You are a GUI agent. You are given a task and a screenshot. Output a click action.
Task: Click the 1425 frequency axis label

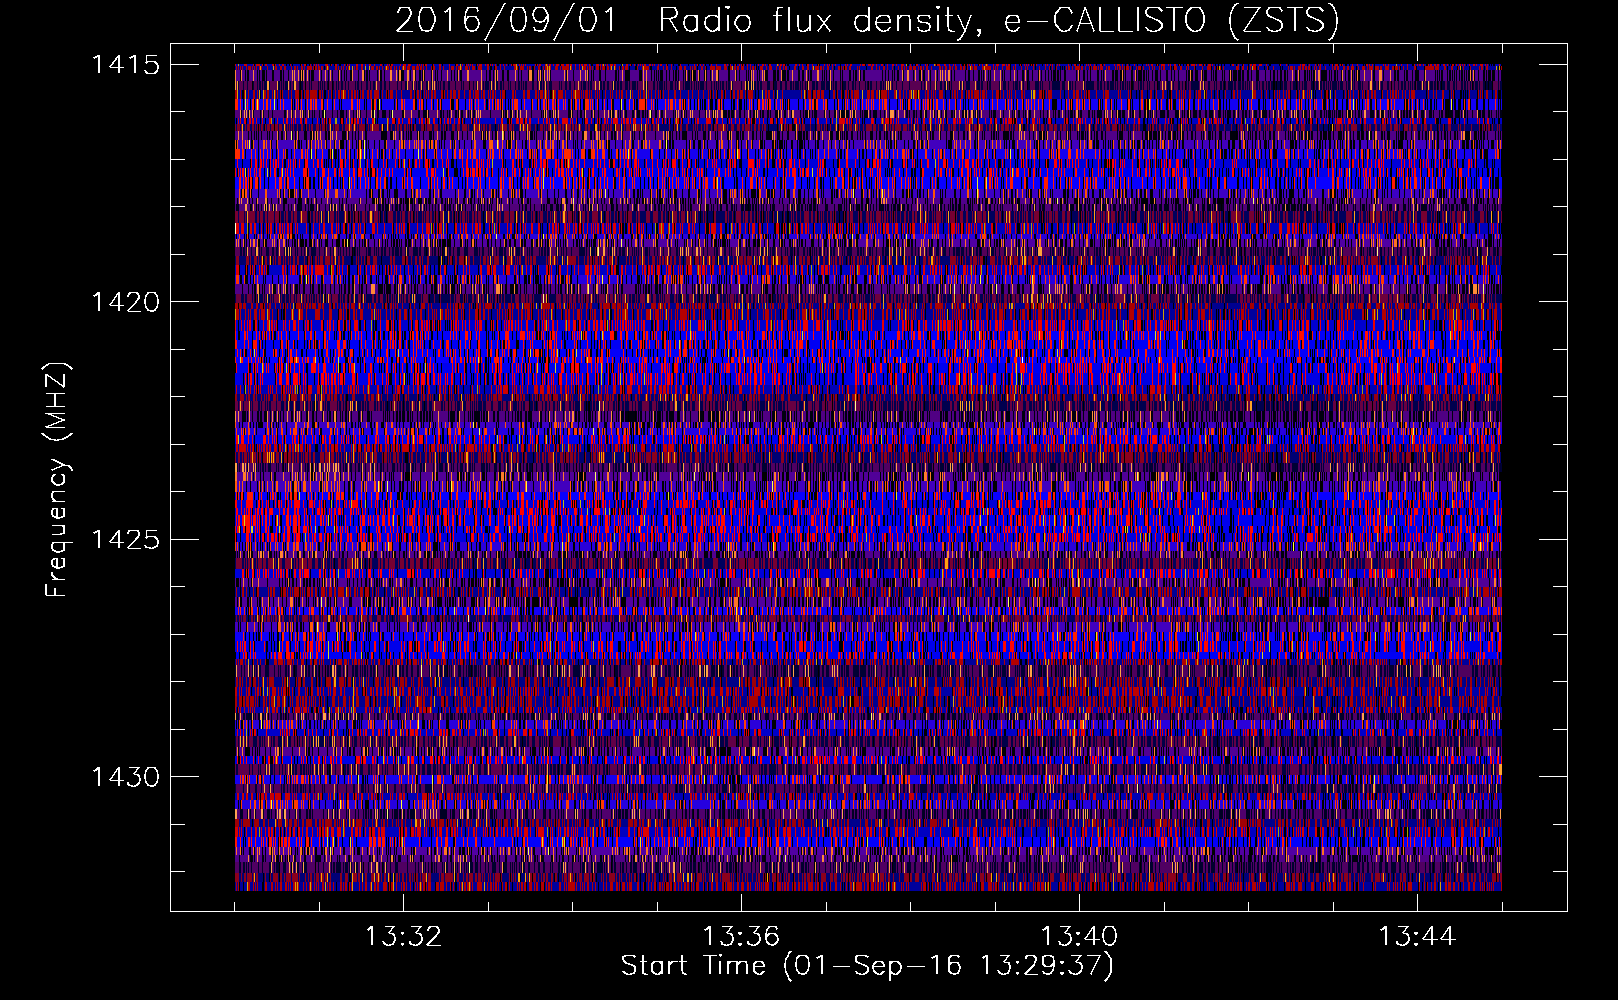(126, 540)
